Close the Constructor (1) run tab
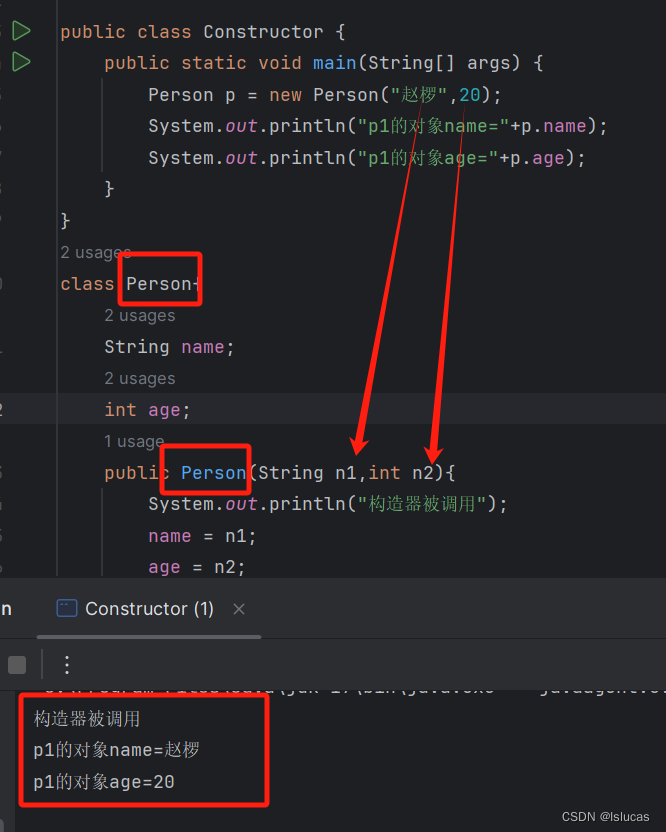This screenshot has width=666, height=832. pyautogui.click(x=239, y=609)
